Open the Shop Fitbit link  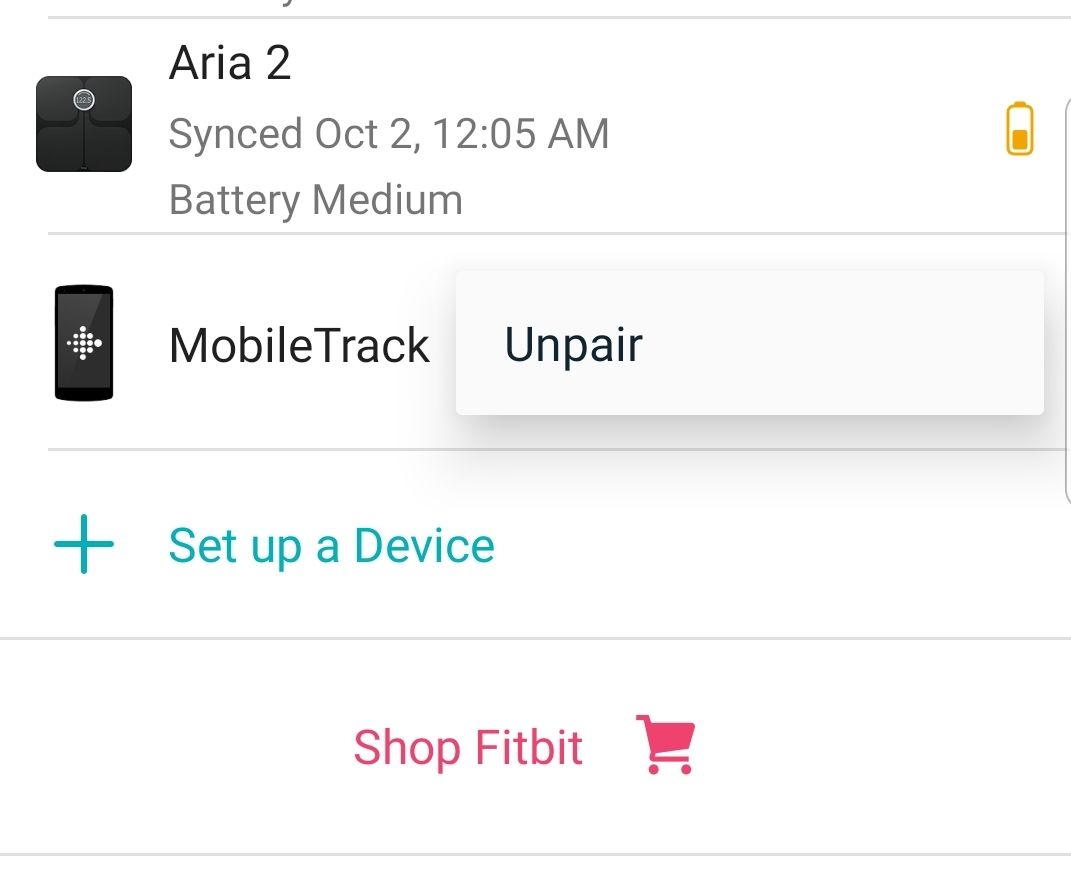[468, 748]
